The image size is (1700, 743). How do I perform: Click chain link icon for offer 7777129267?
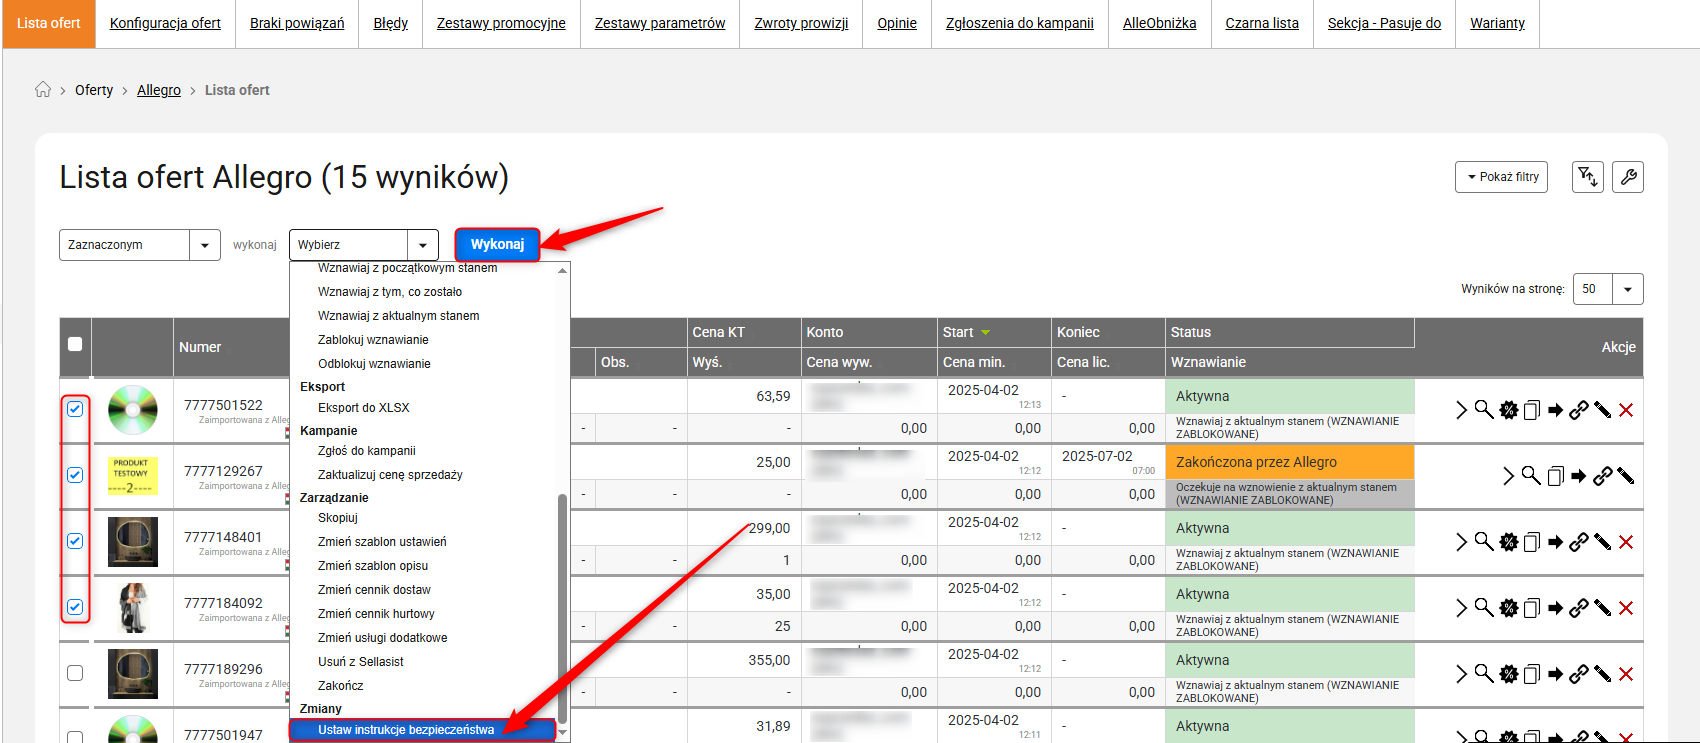click(1602, 476)
